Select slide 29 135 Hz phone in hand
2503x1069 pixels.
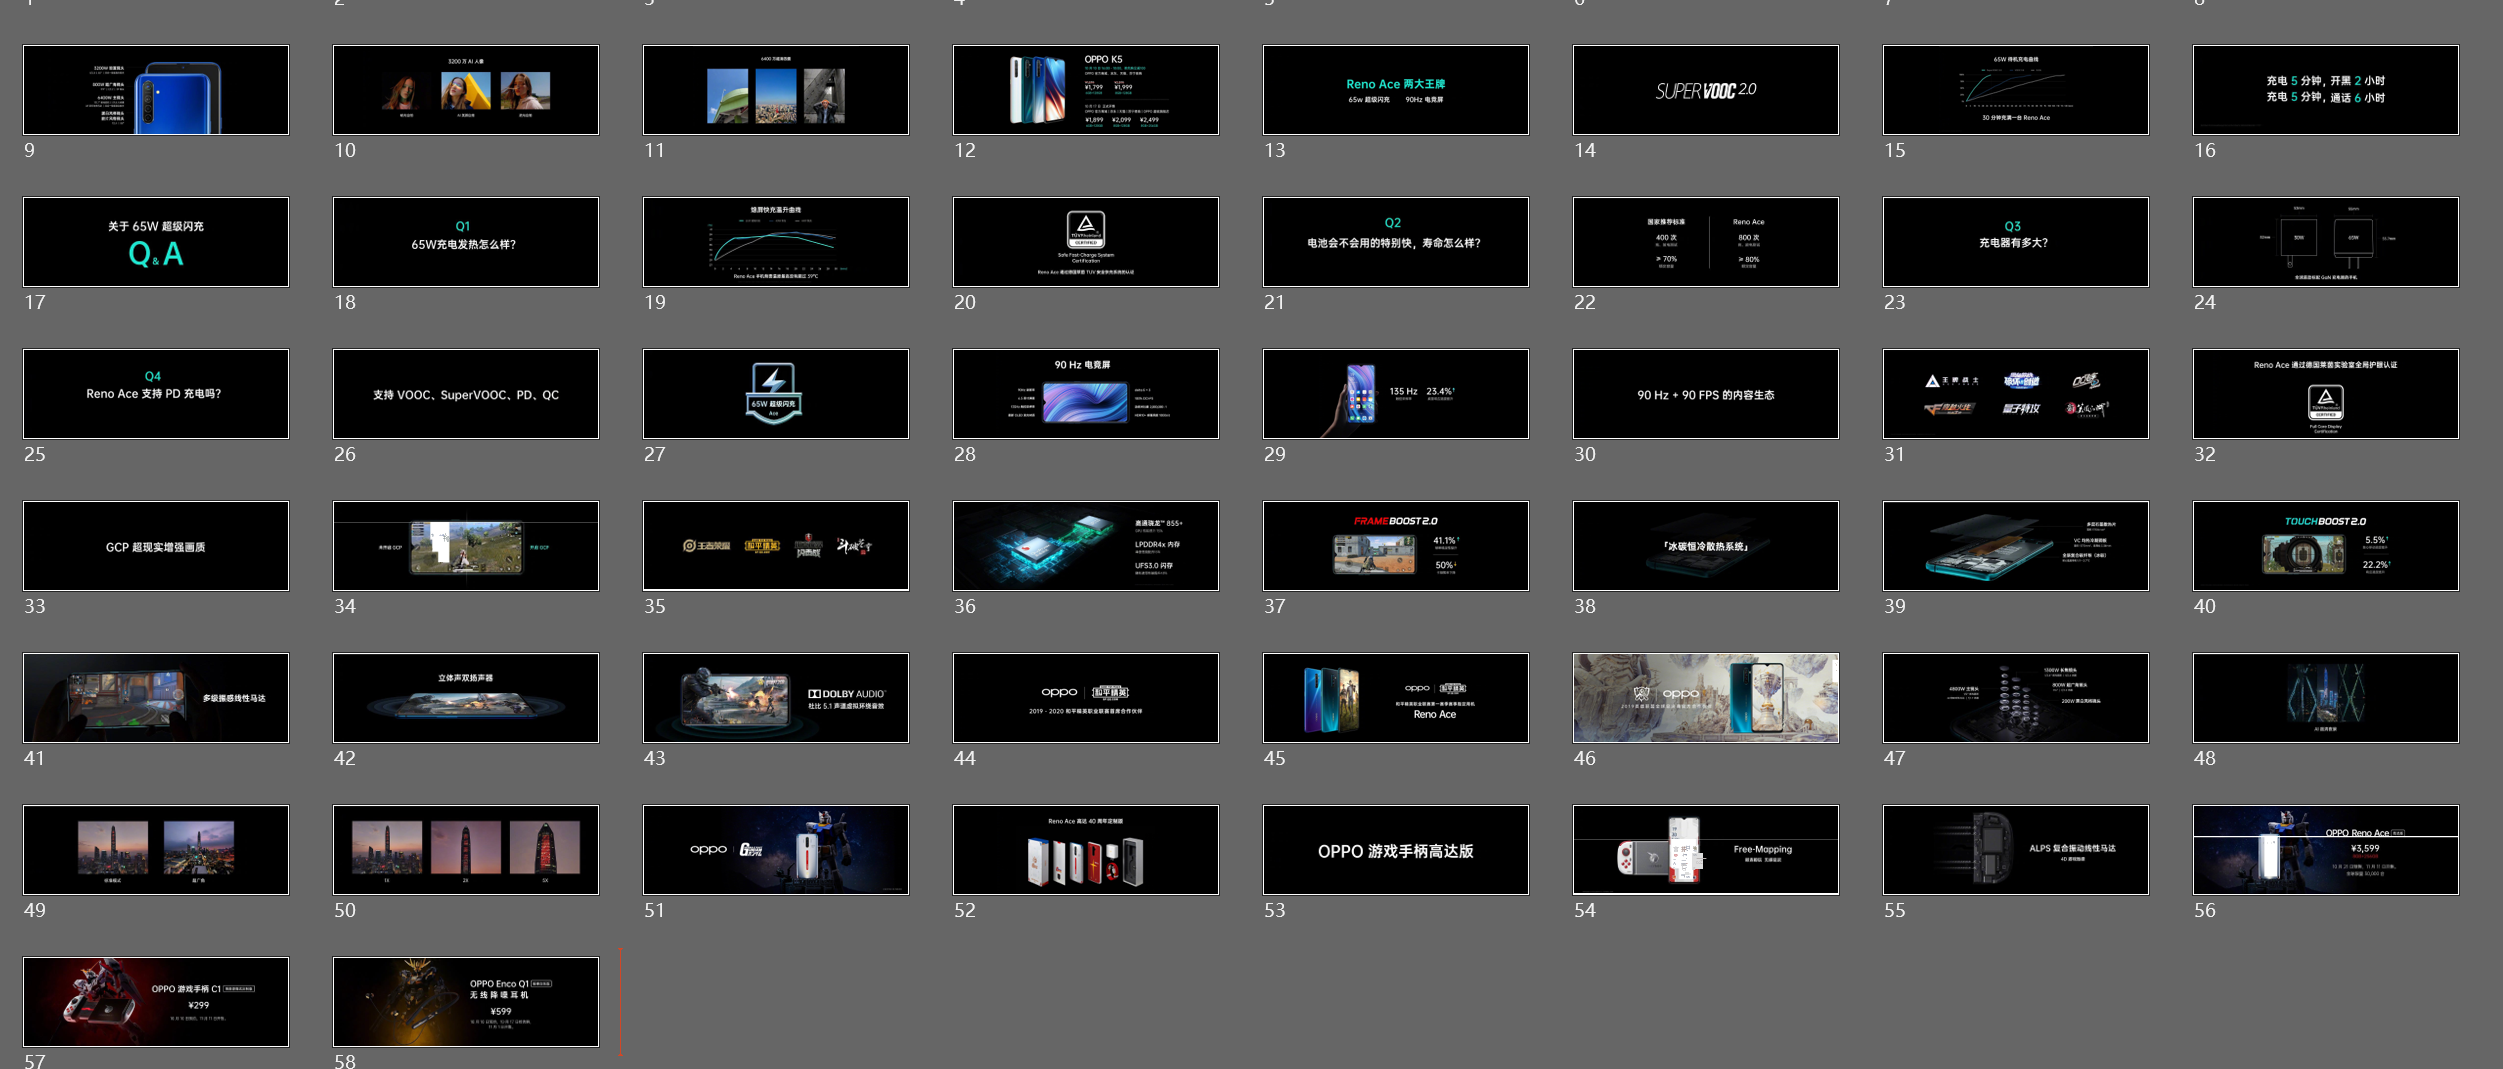pyautogui.click(x=1396, y=394)
